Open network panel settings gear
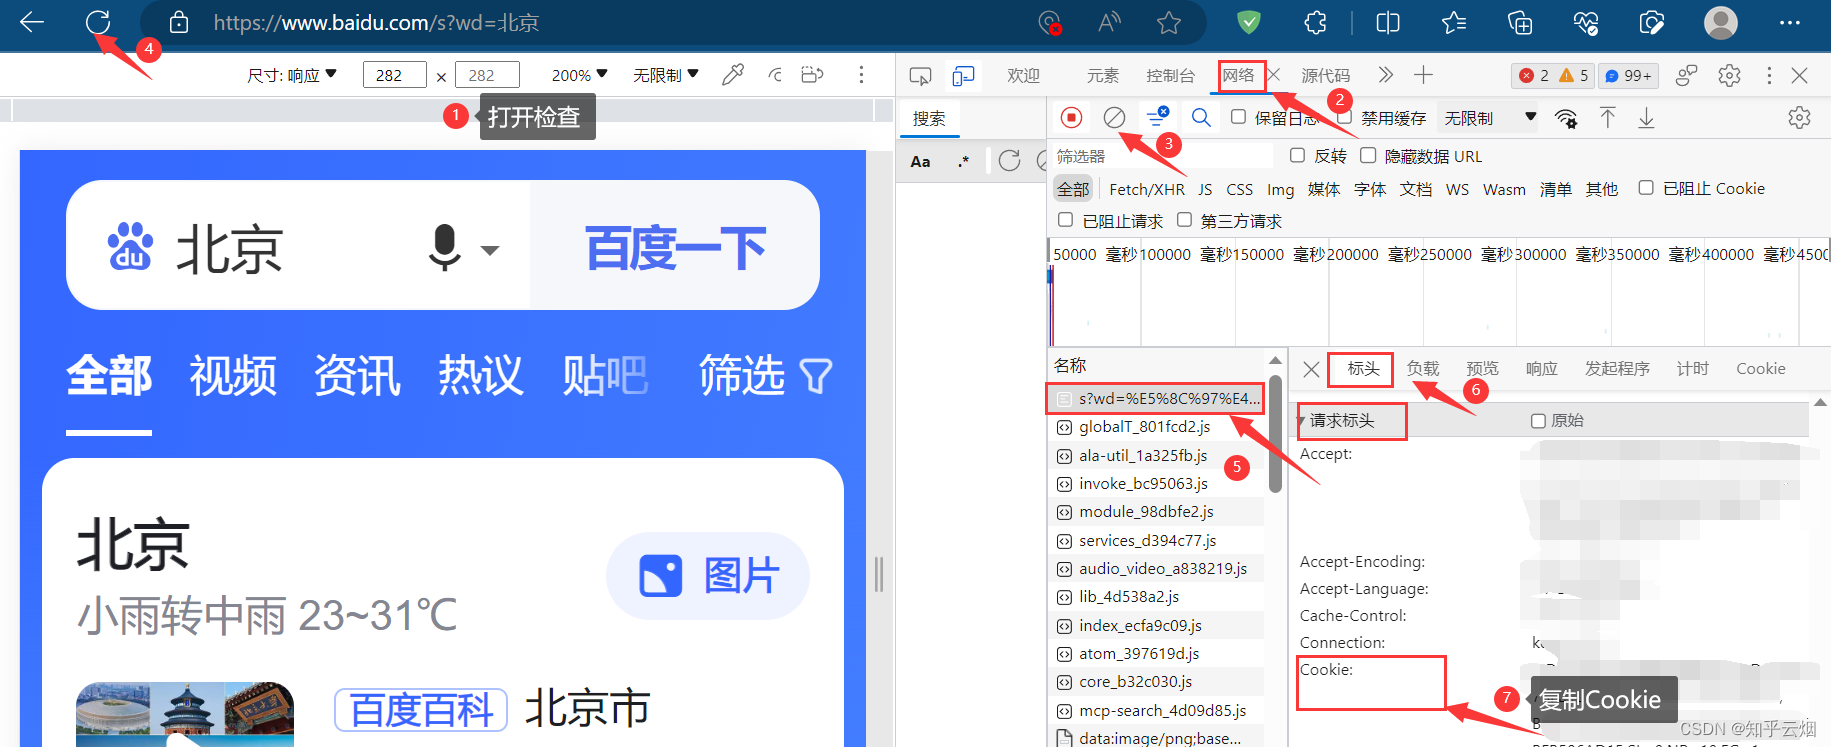Screen dimensions: 1831x747 coord(1799,118)
